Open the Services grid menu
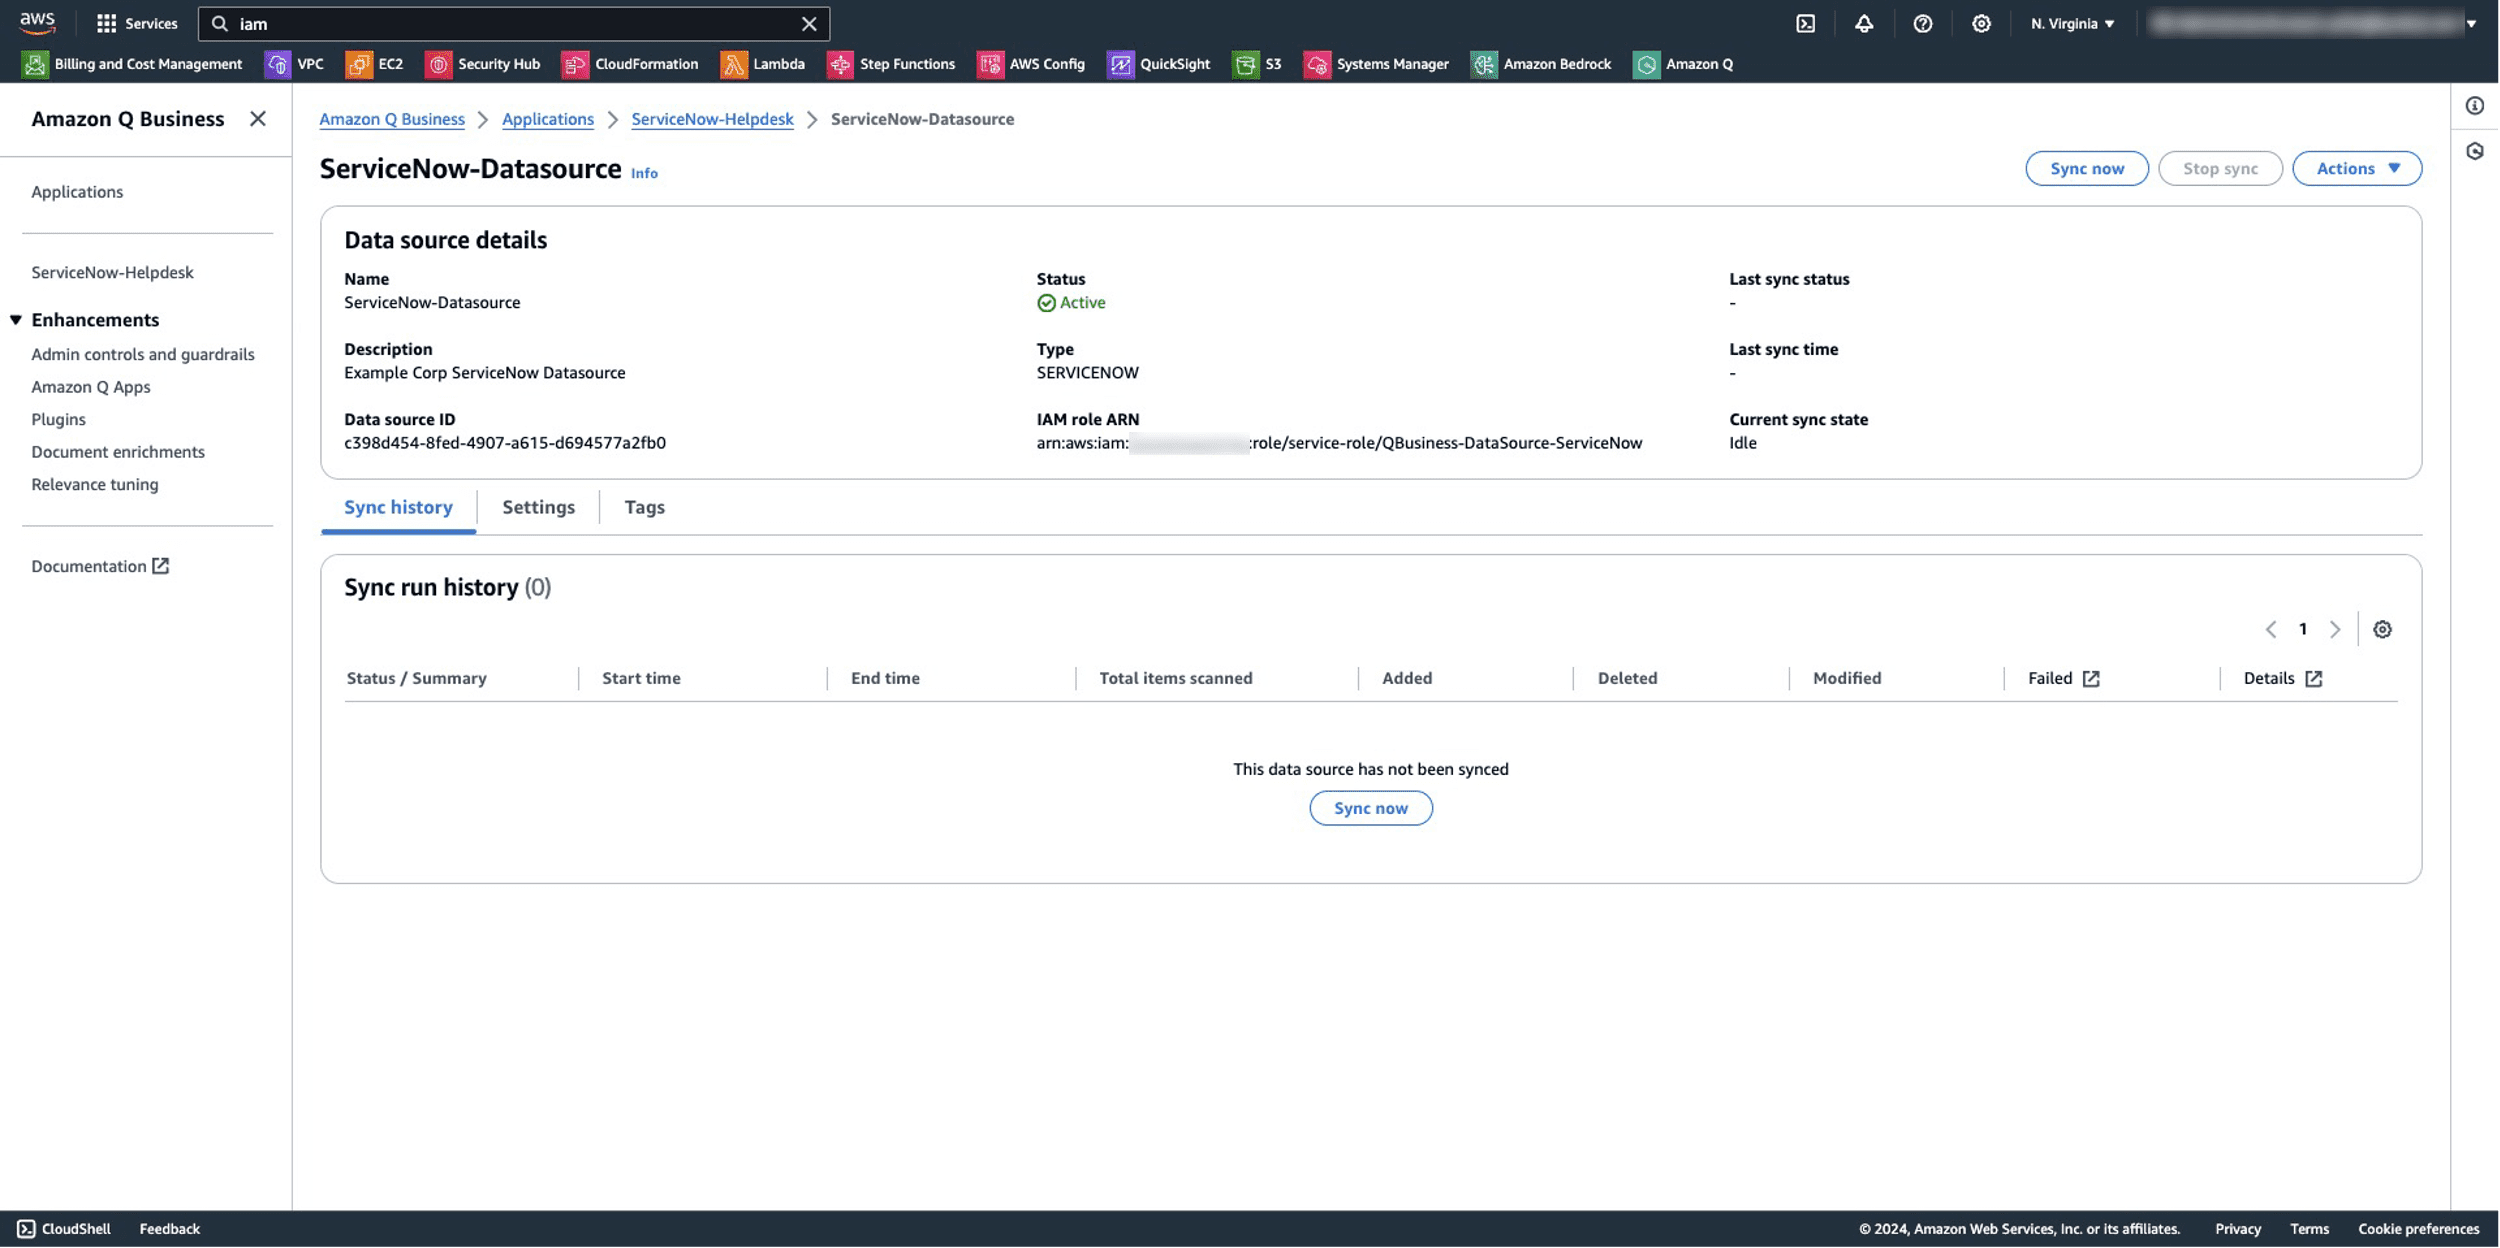The width and height of the screenshot is (2500, 1248). click(x=107, y=24)
